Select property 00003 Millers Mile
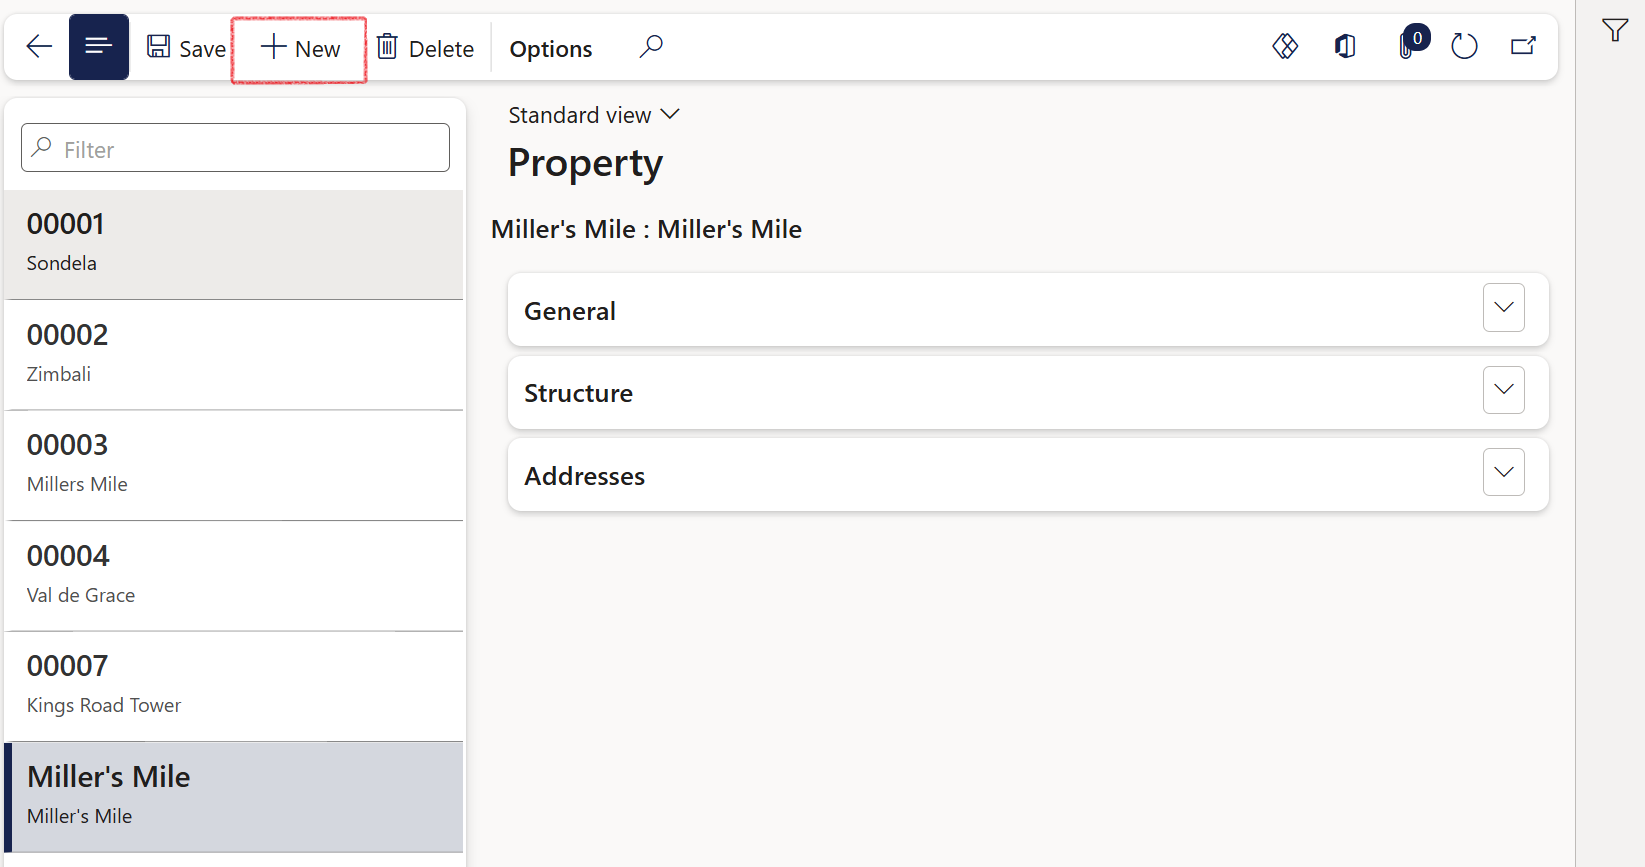This screenshot has width=1645, height=867. [234, 465]
